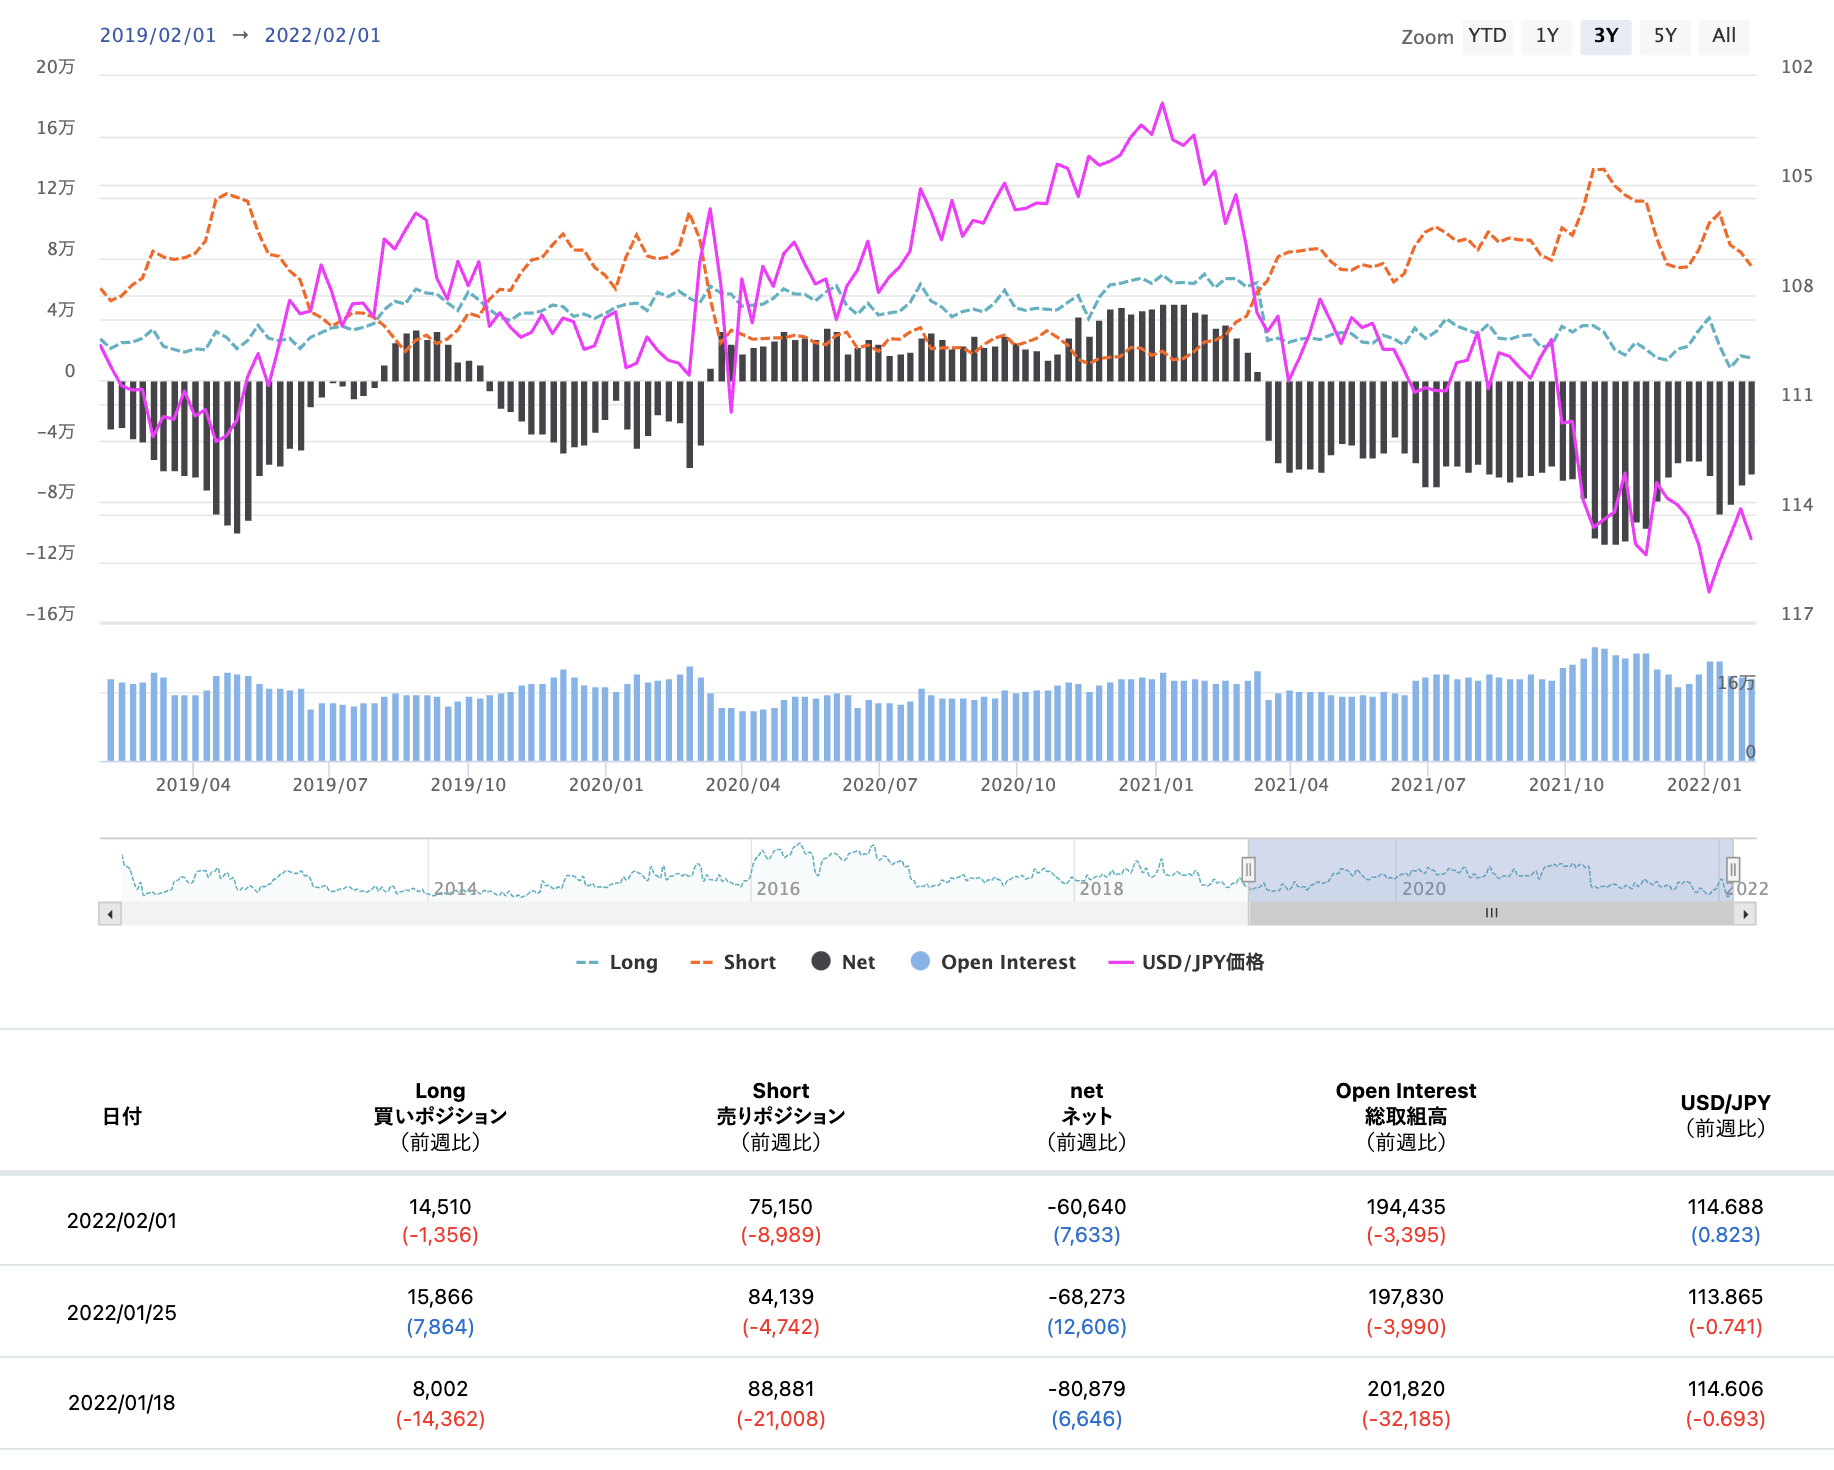1834x1470 pixels.
Task: Toggle the Net series legend
Action: (843, 962)
